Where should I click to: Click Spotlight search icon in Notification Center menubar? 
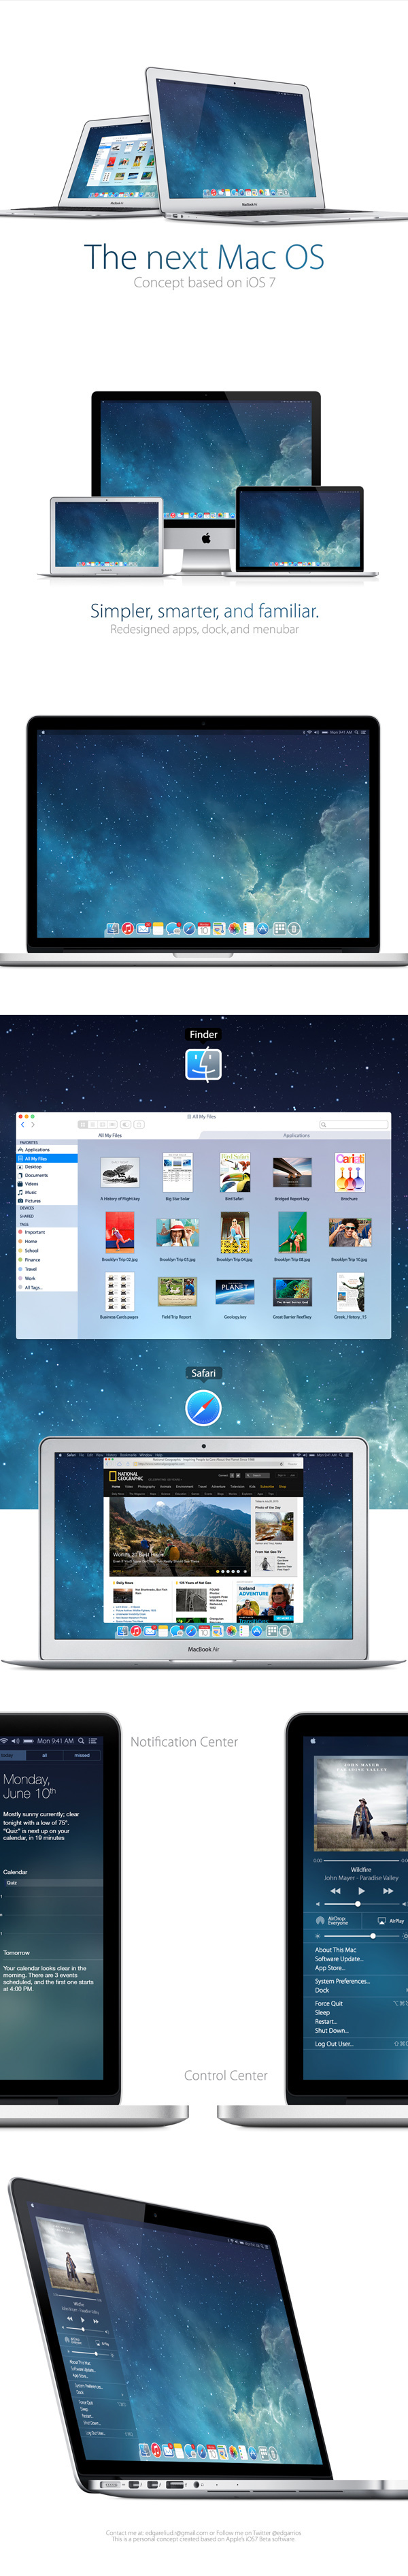coord(81,1741)
